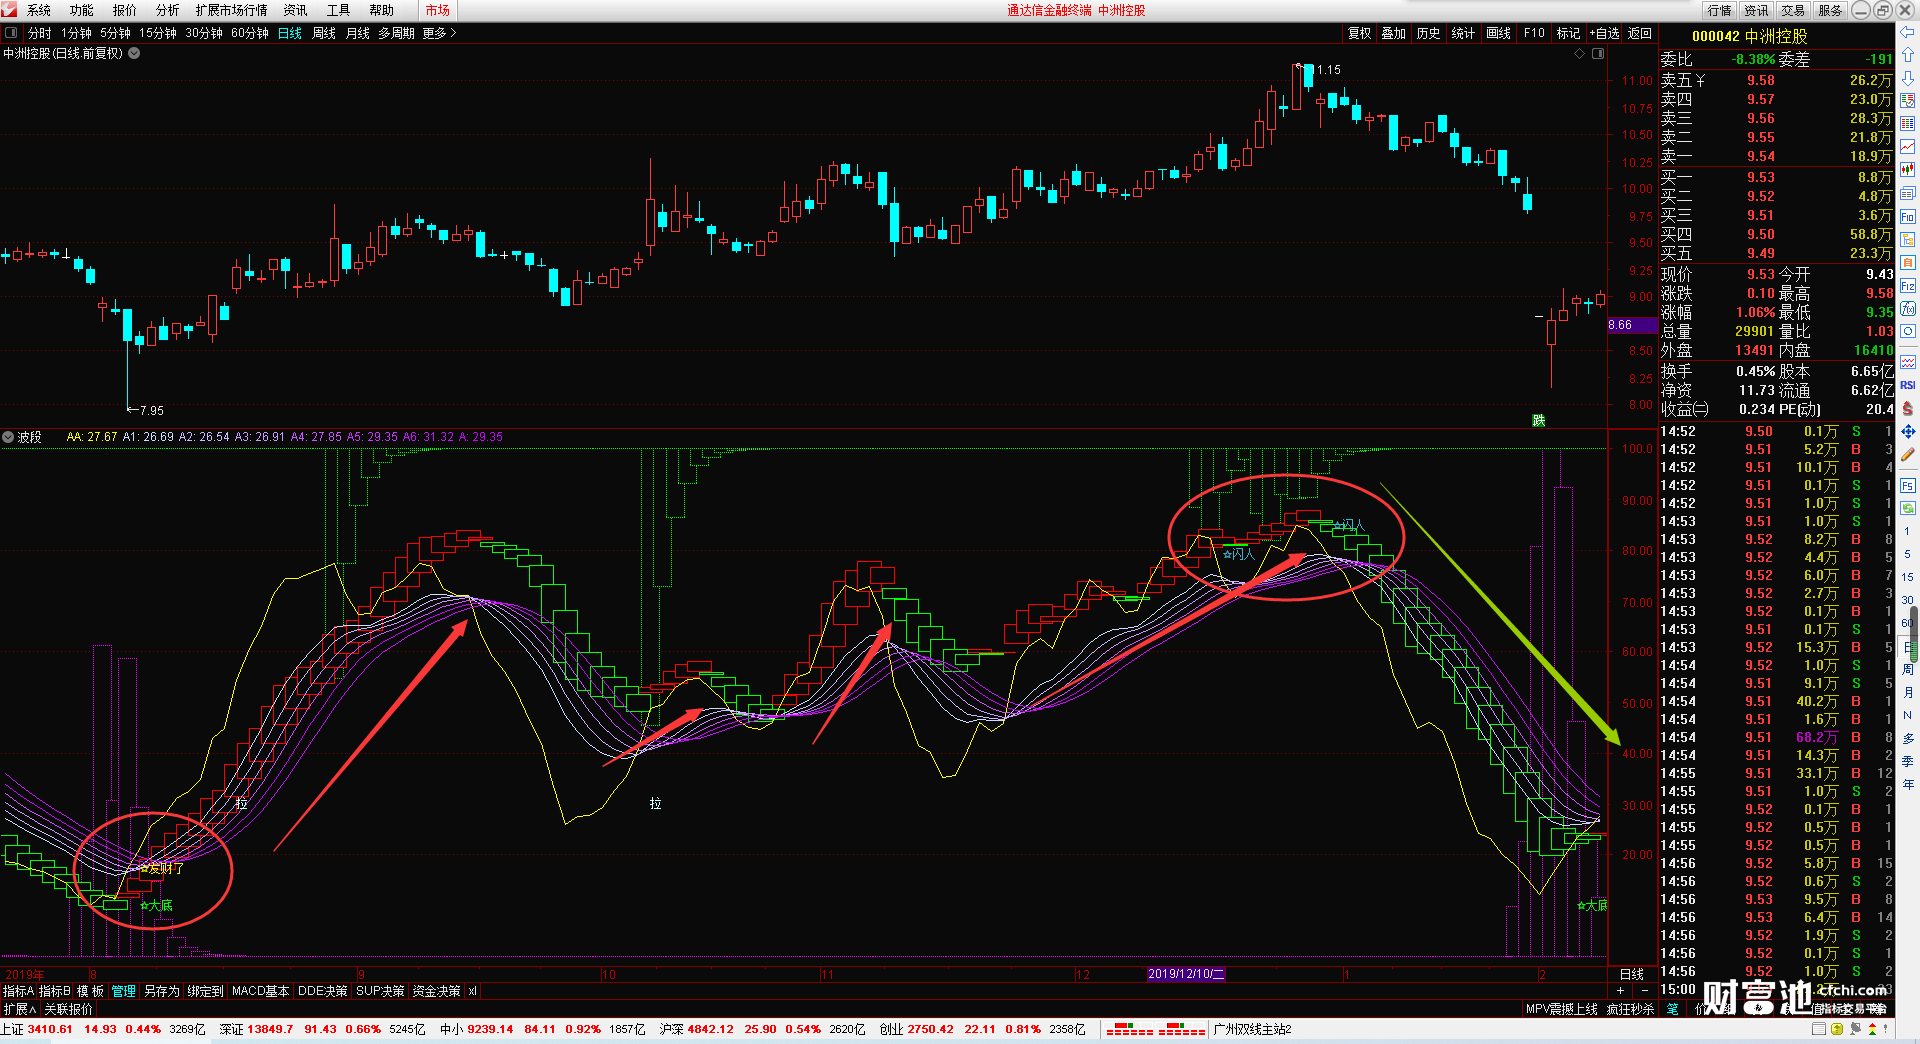Viewport: 1920px width, 1044px height.
Task: Toggle the 波段 indicator panel arrow button
Action: coord(8,437)
